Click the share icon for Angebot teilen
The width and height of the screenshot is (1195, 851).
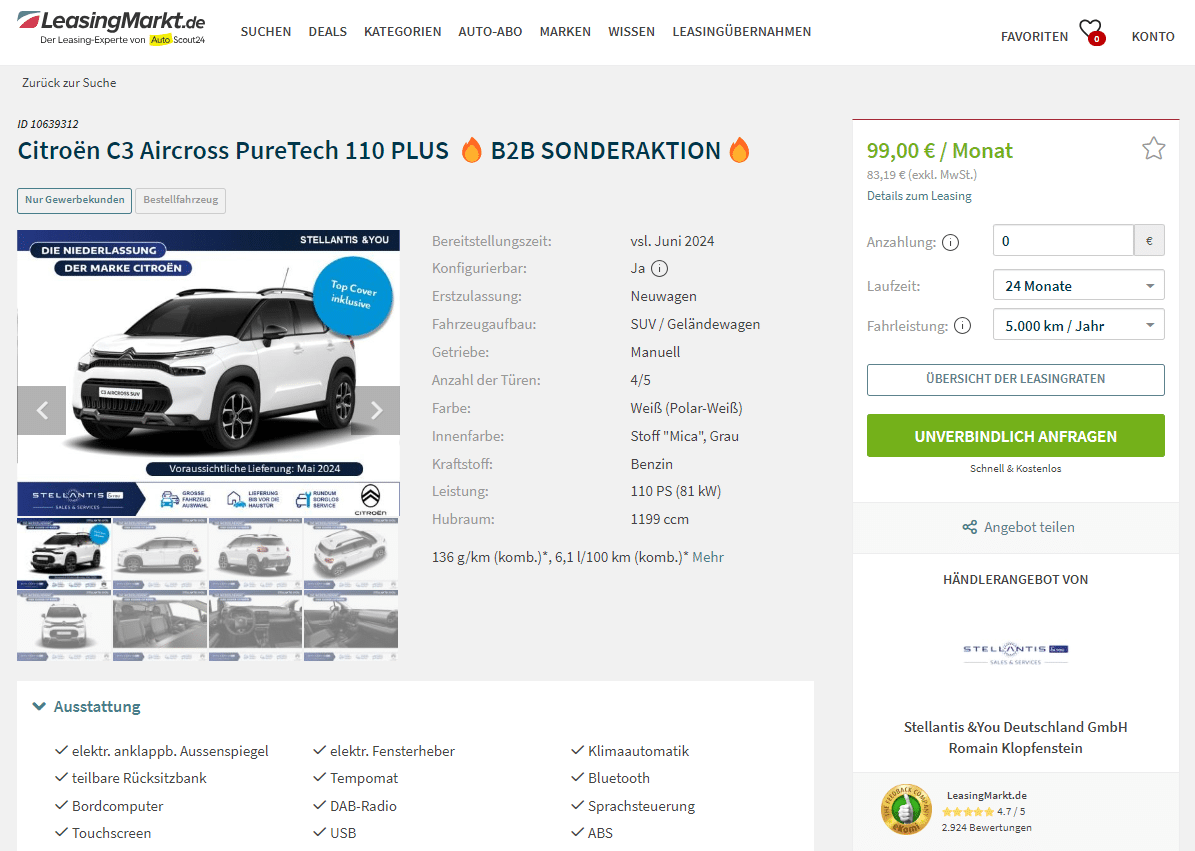coord(969,527)
